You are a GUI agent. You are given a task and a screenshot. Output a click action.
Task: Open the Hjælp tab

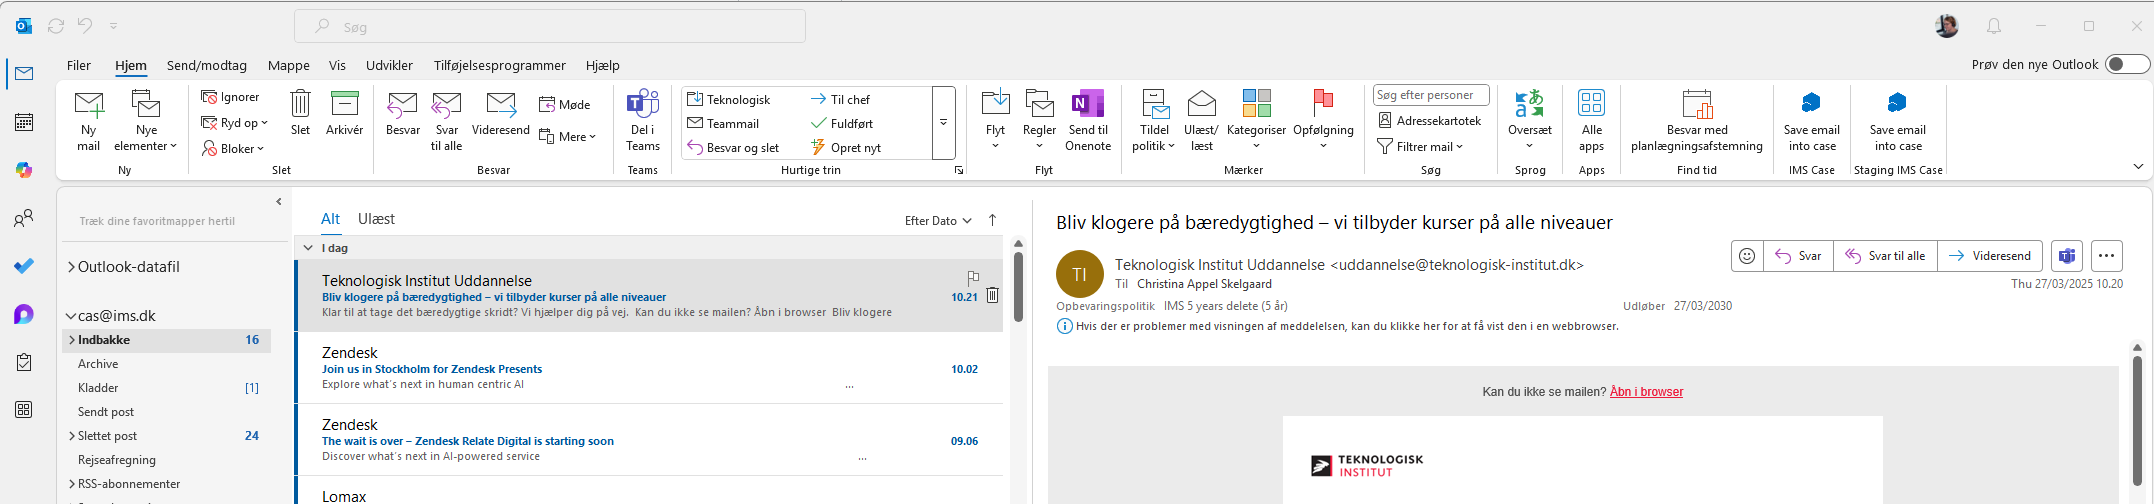(603, 65)
